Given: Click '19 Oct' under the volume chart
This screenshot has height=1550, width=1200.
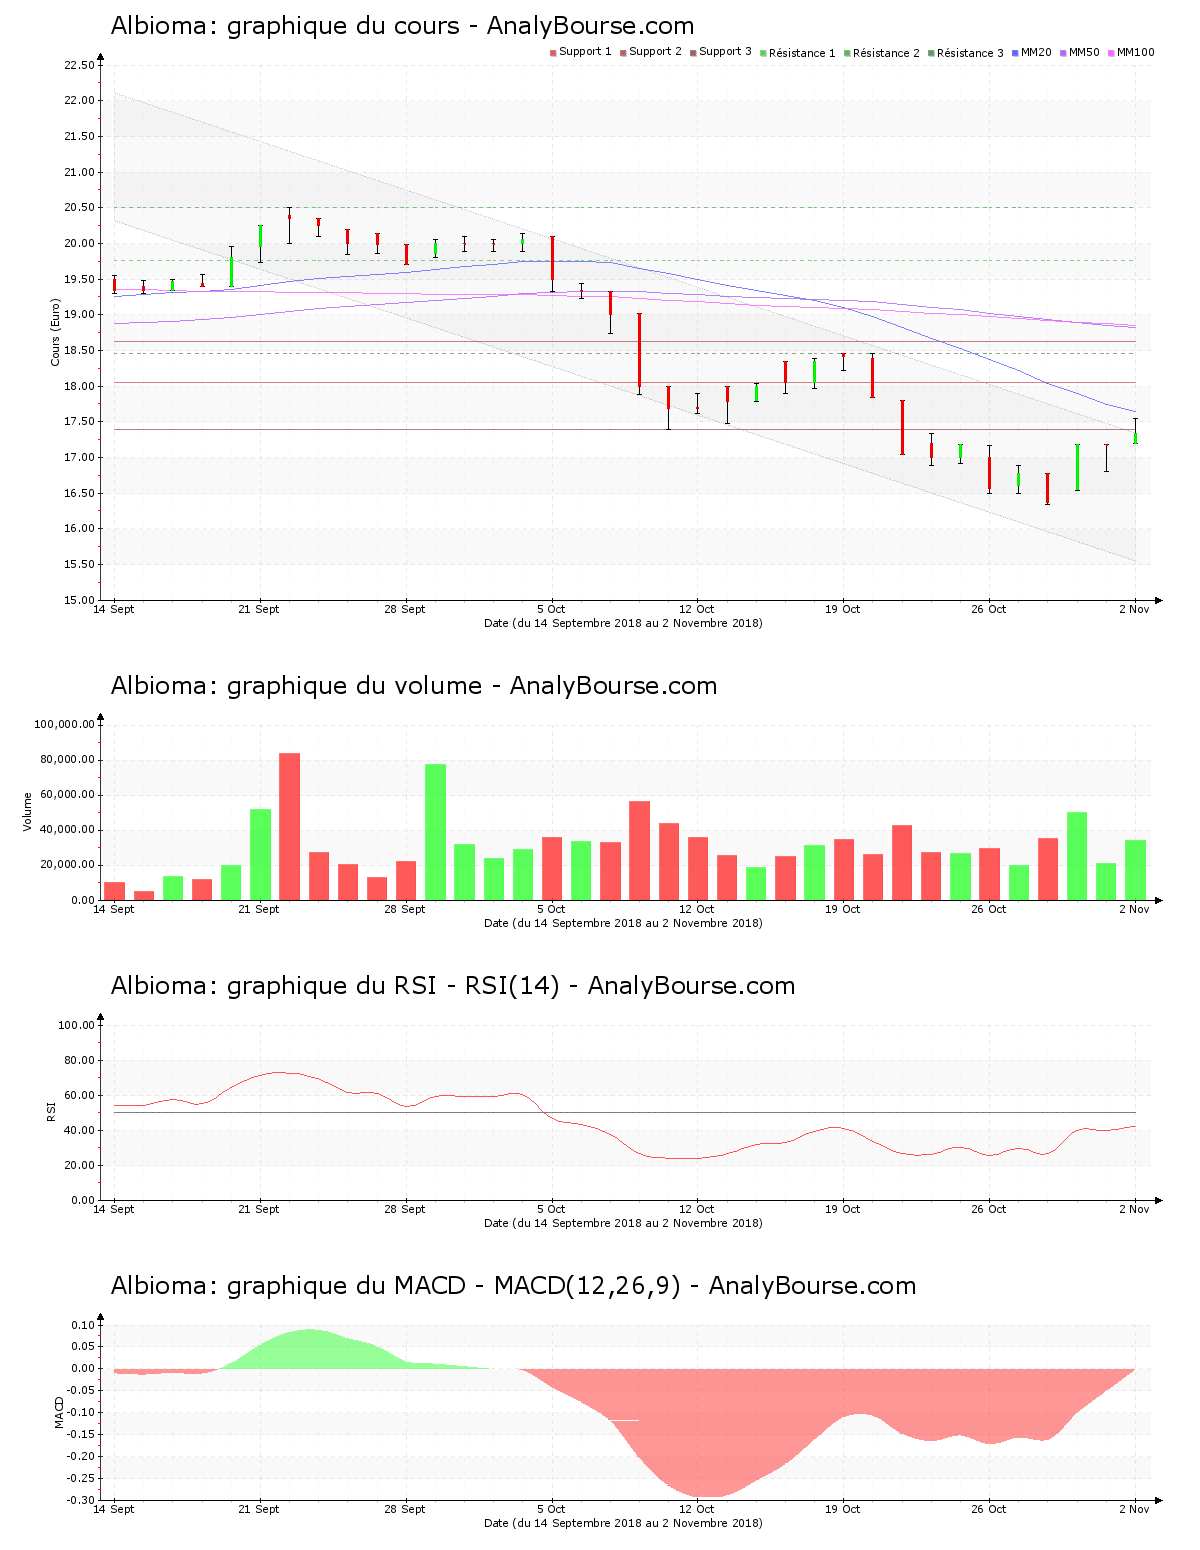Looking at the screenshot, I should [x=843, y=909].
